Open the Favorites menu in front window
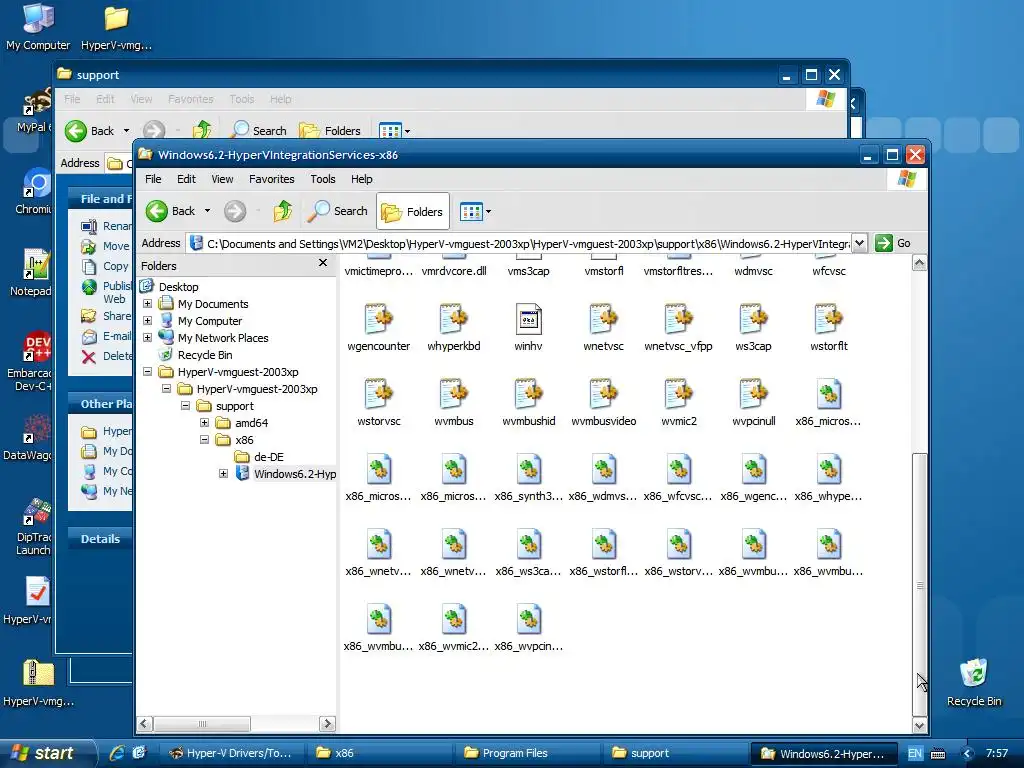 tap(272, 179)
